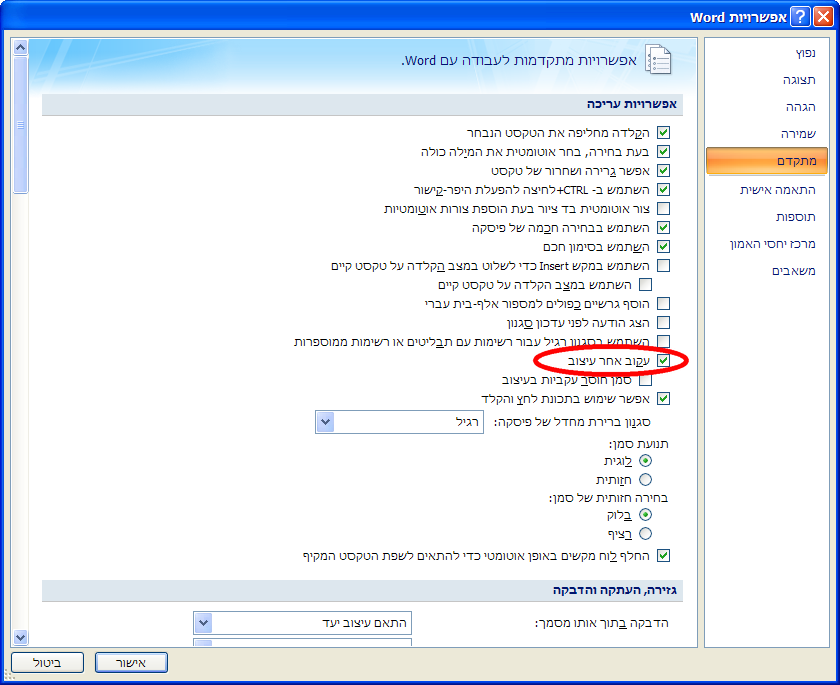Enable 'הוסף גרשיים כפולים' Hebrew numbering checkbox
This screenshot has height=685, width=840.
coord(663,304)
